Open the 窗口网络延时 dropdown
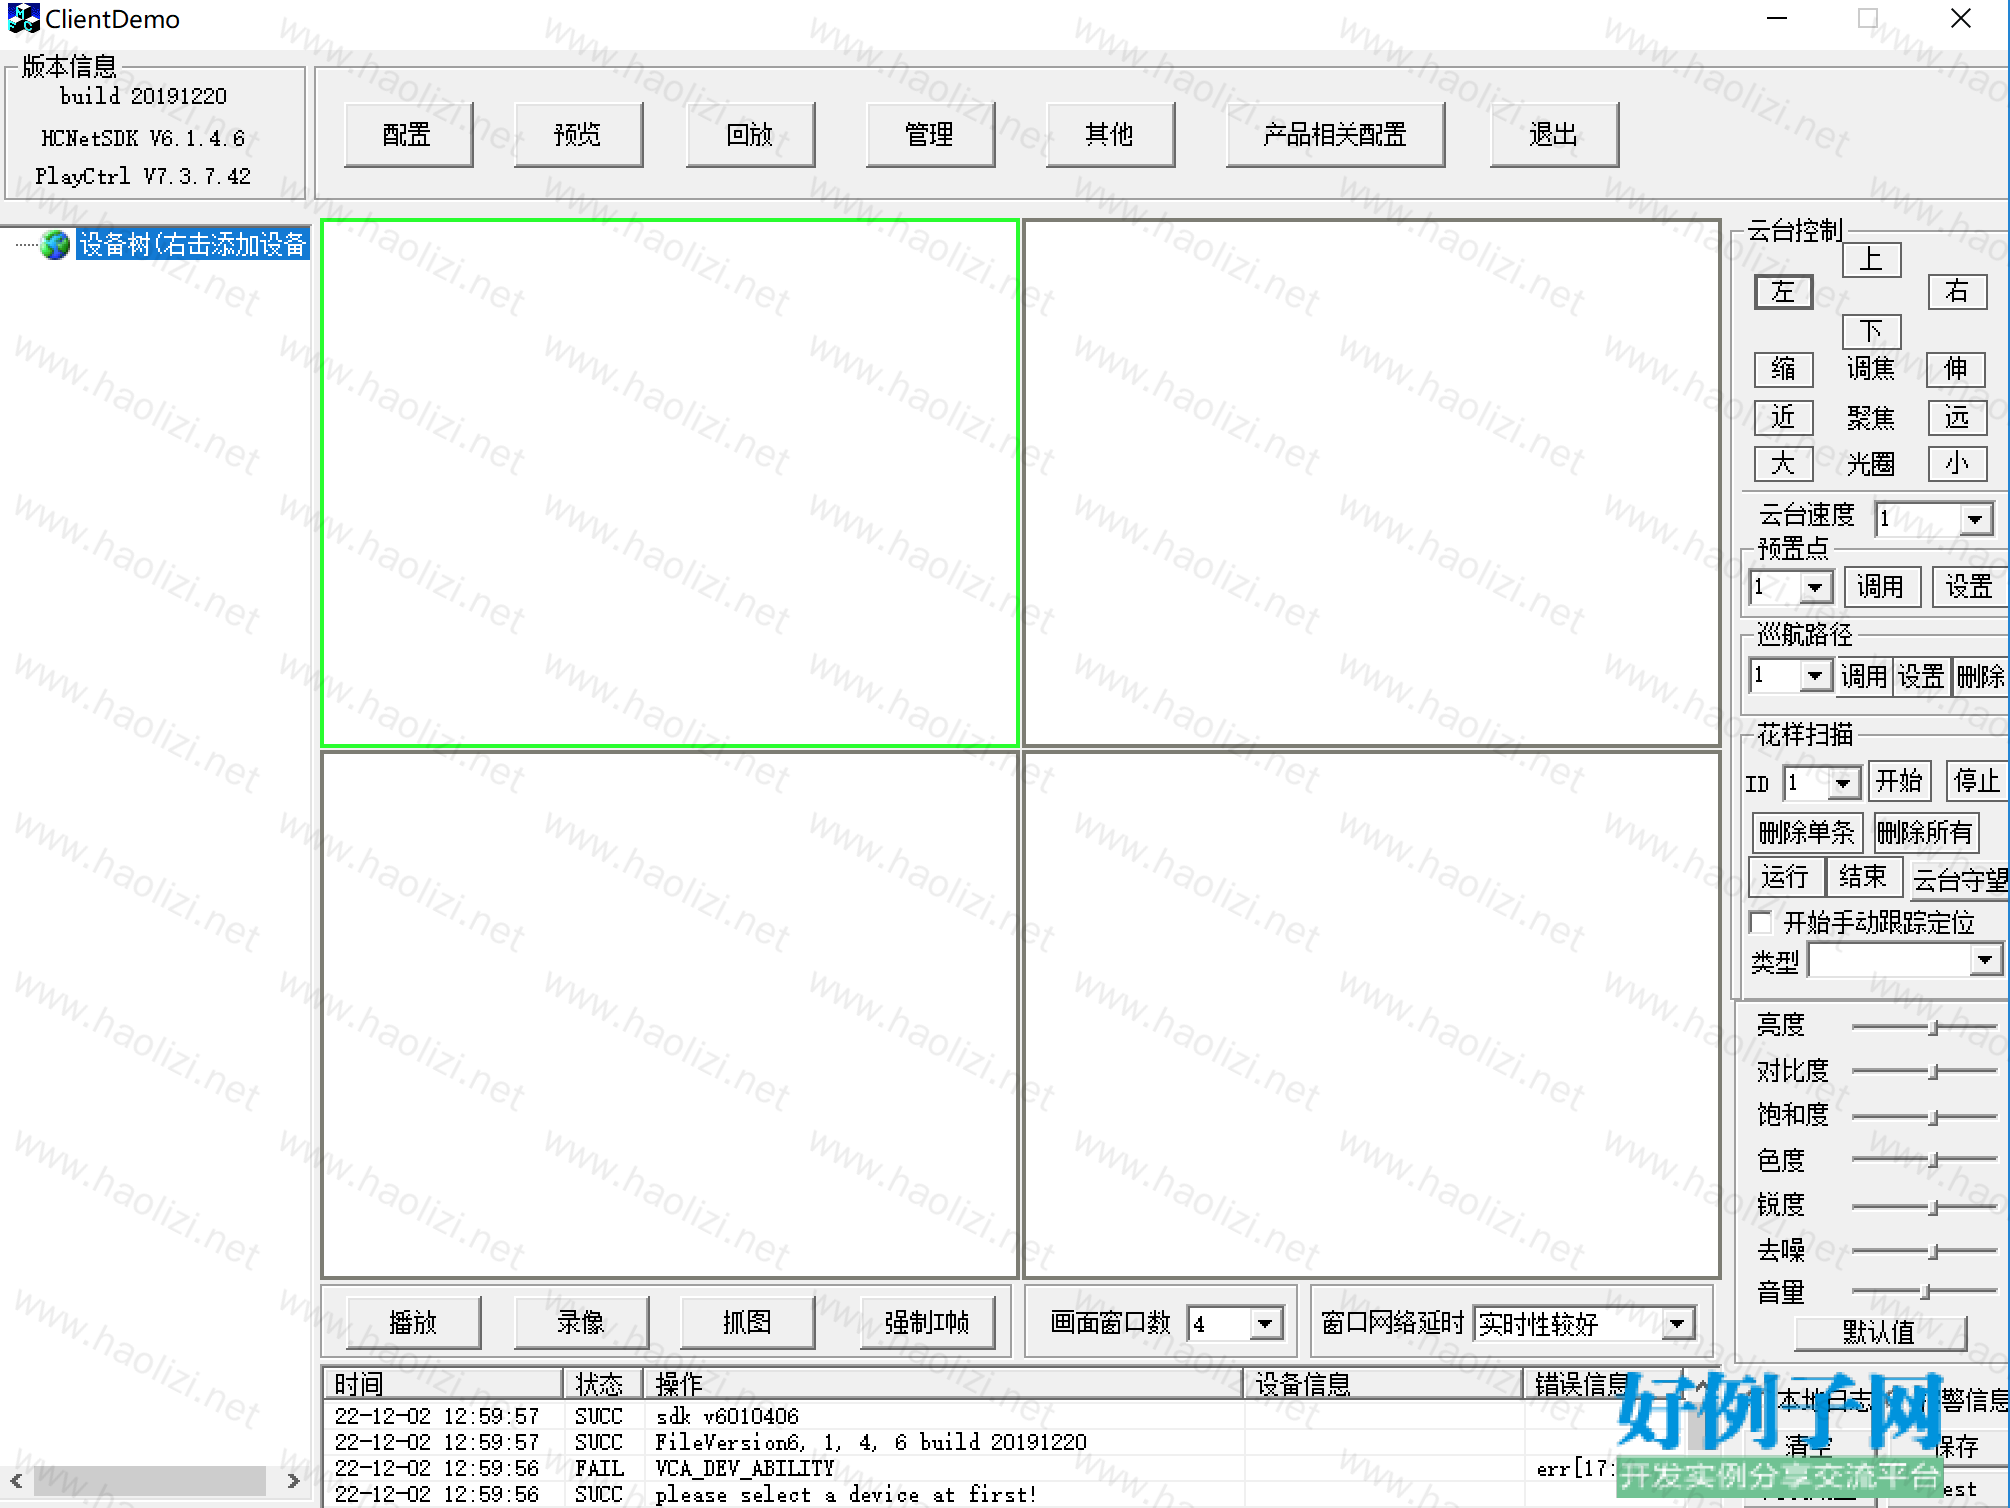This screenshot has width=2010, height=1508. [x=1677, y=1324]
